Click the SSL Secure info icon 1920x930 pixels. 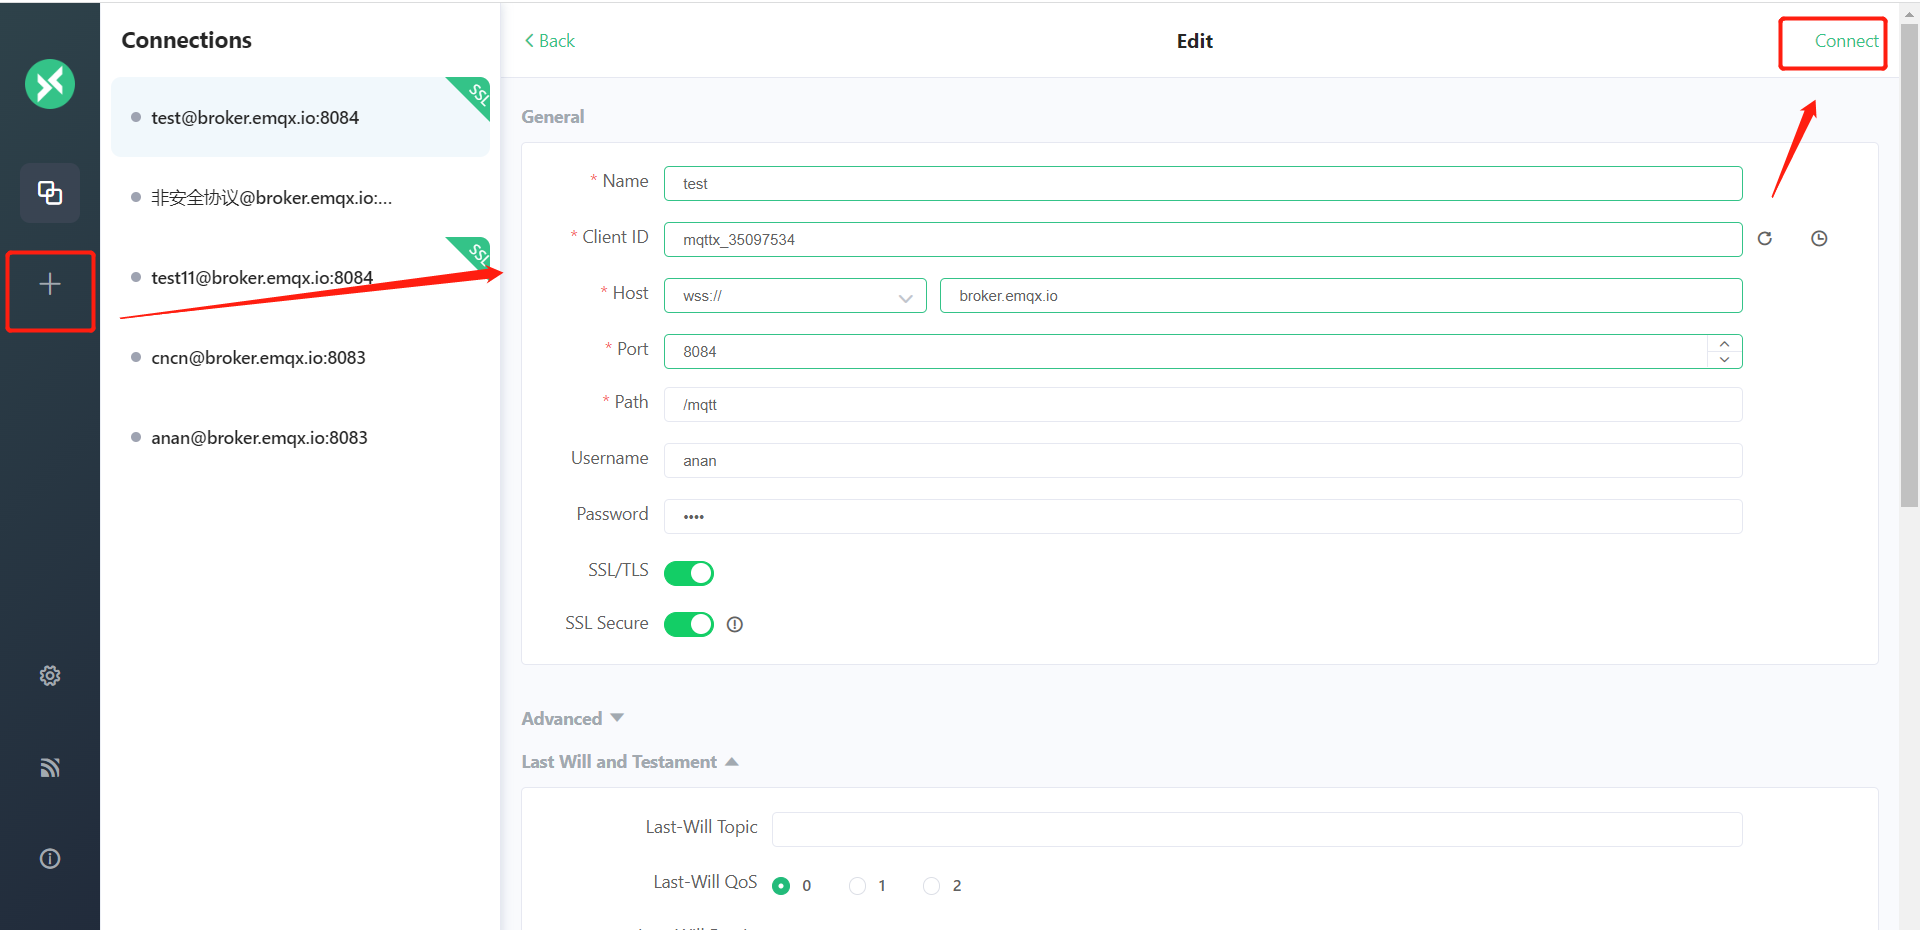pos(735,625)
